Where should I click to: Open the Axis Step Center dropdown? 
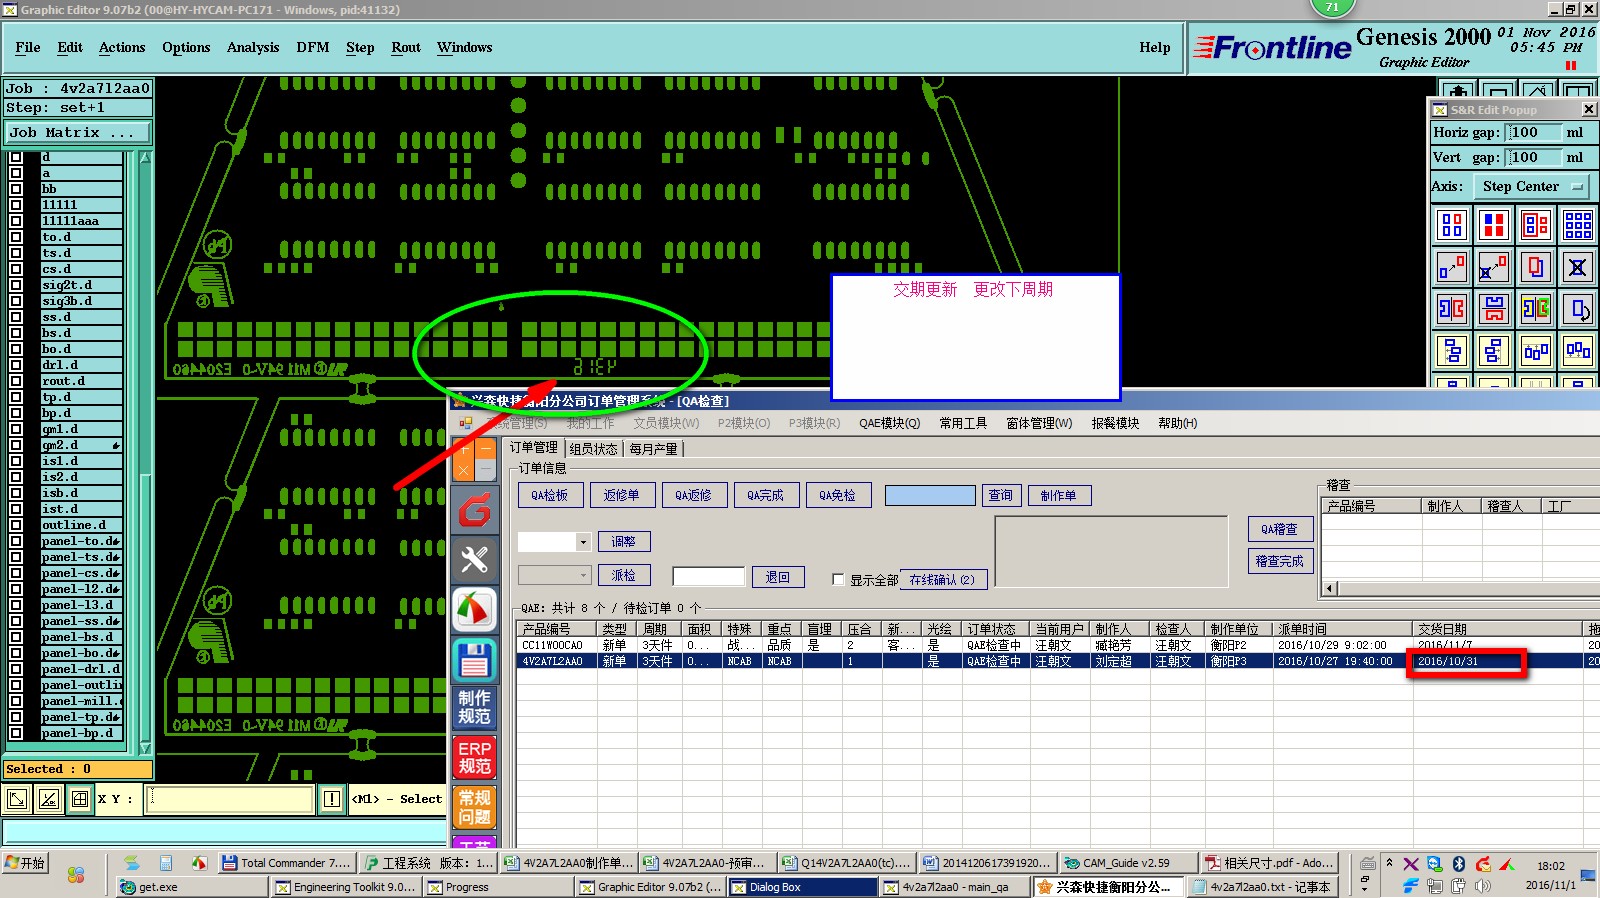[x=1534, y=187]
